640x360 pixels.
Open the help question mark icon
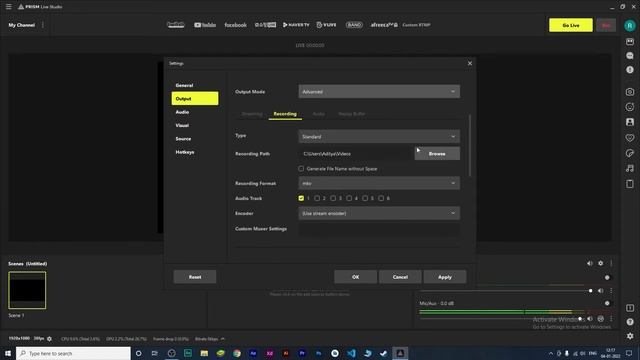pos(630,322)
